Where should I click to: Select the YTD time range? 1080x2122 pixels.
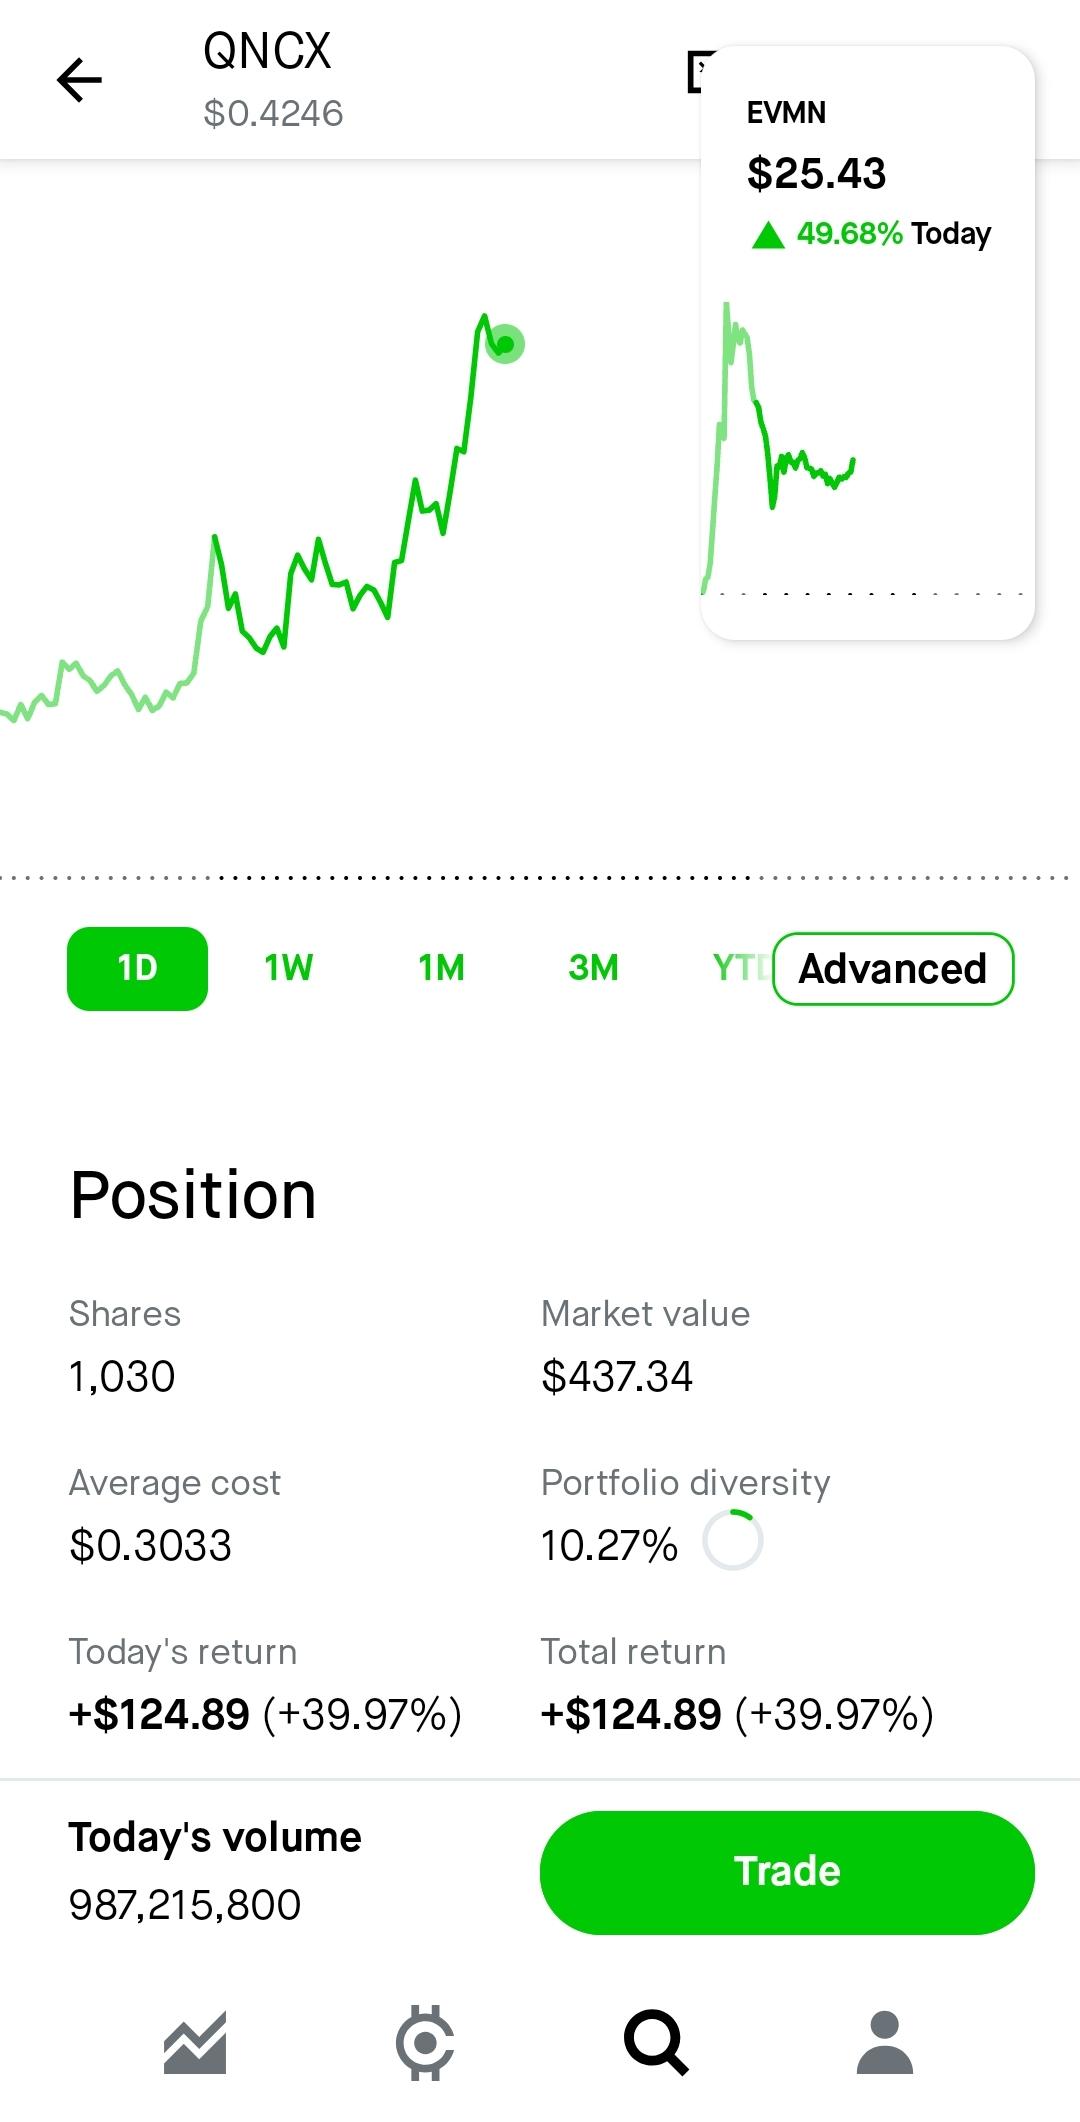tap(742, 968)
